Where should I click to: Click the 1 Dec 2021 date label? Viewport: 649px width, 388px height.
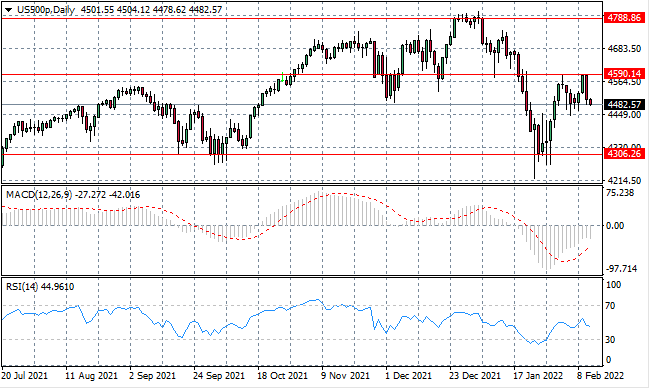click(x=409, y=376)
